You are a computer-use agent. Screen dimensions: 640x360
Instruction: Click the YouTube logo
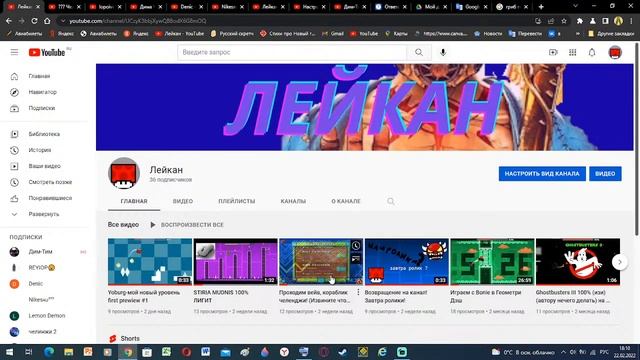47,52
